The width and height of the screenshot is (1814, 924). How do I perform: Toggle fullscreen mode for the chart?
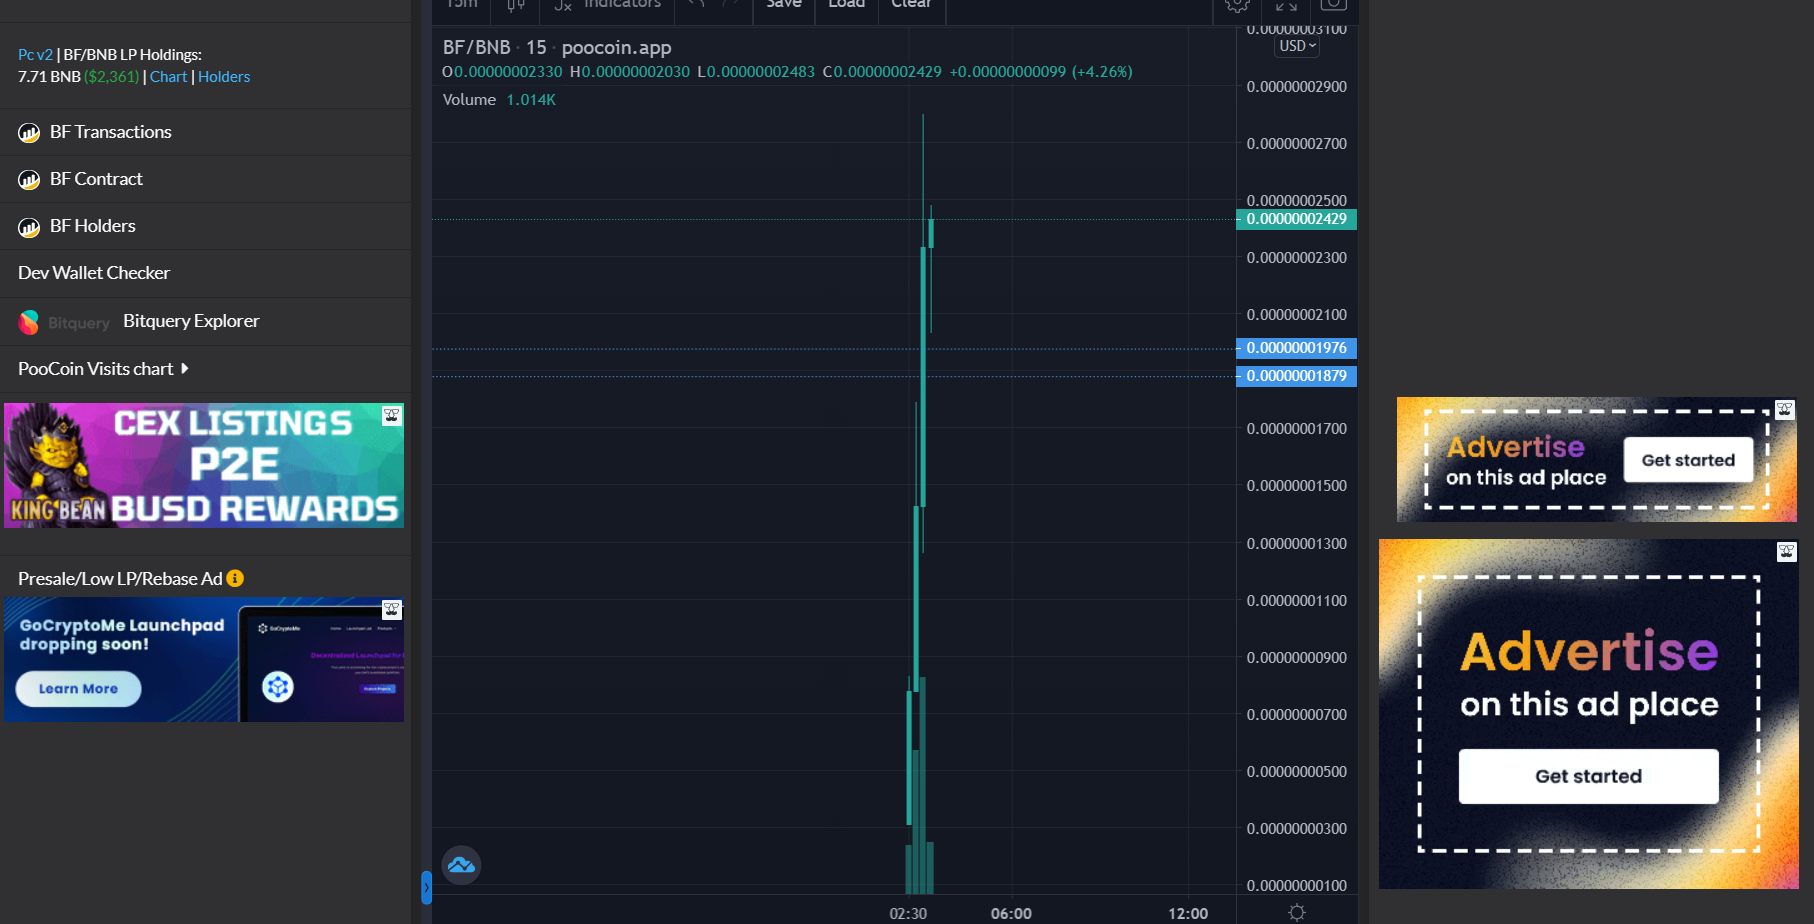tap(1286, 5)
